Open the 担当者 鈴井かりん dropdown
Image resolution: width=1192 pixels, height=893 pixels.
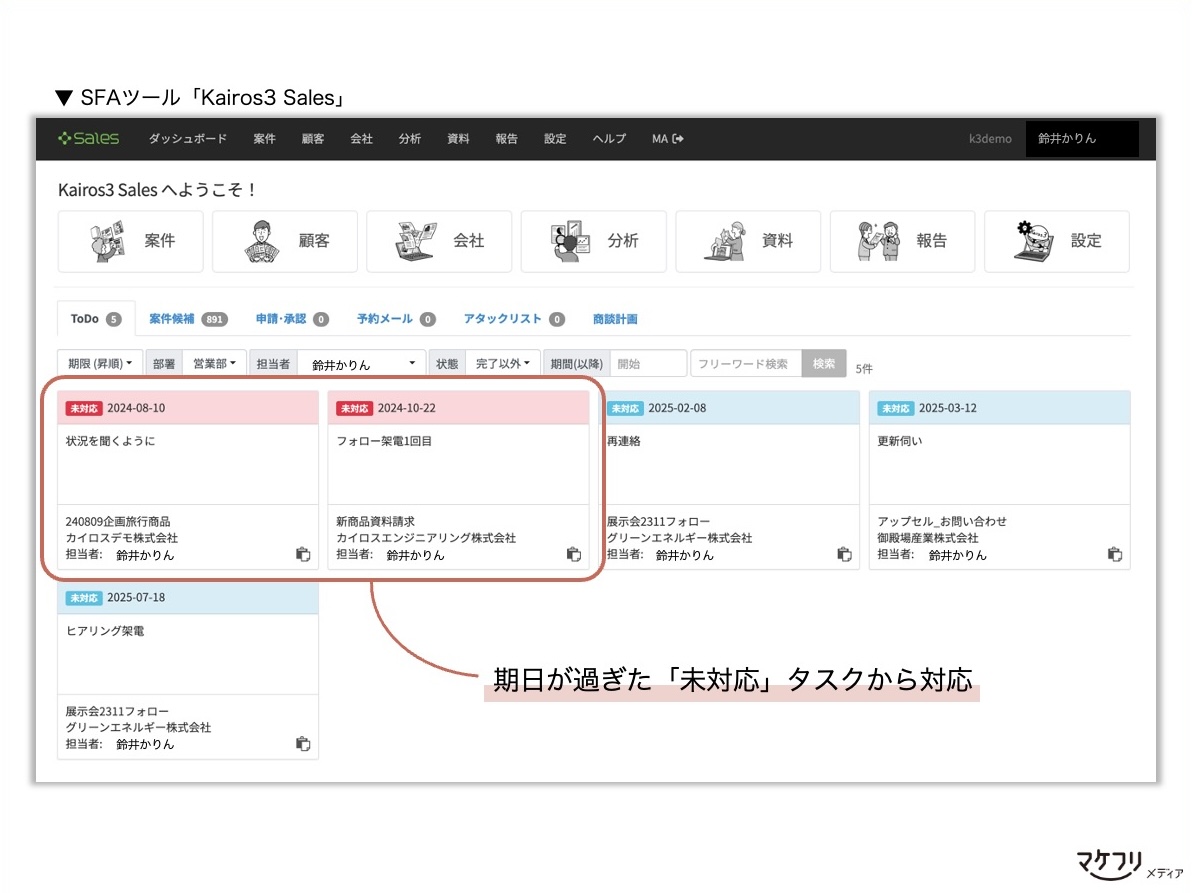361,363
